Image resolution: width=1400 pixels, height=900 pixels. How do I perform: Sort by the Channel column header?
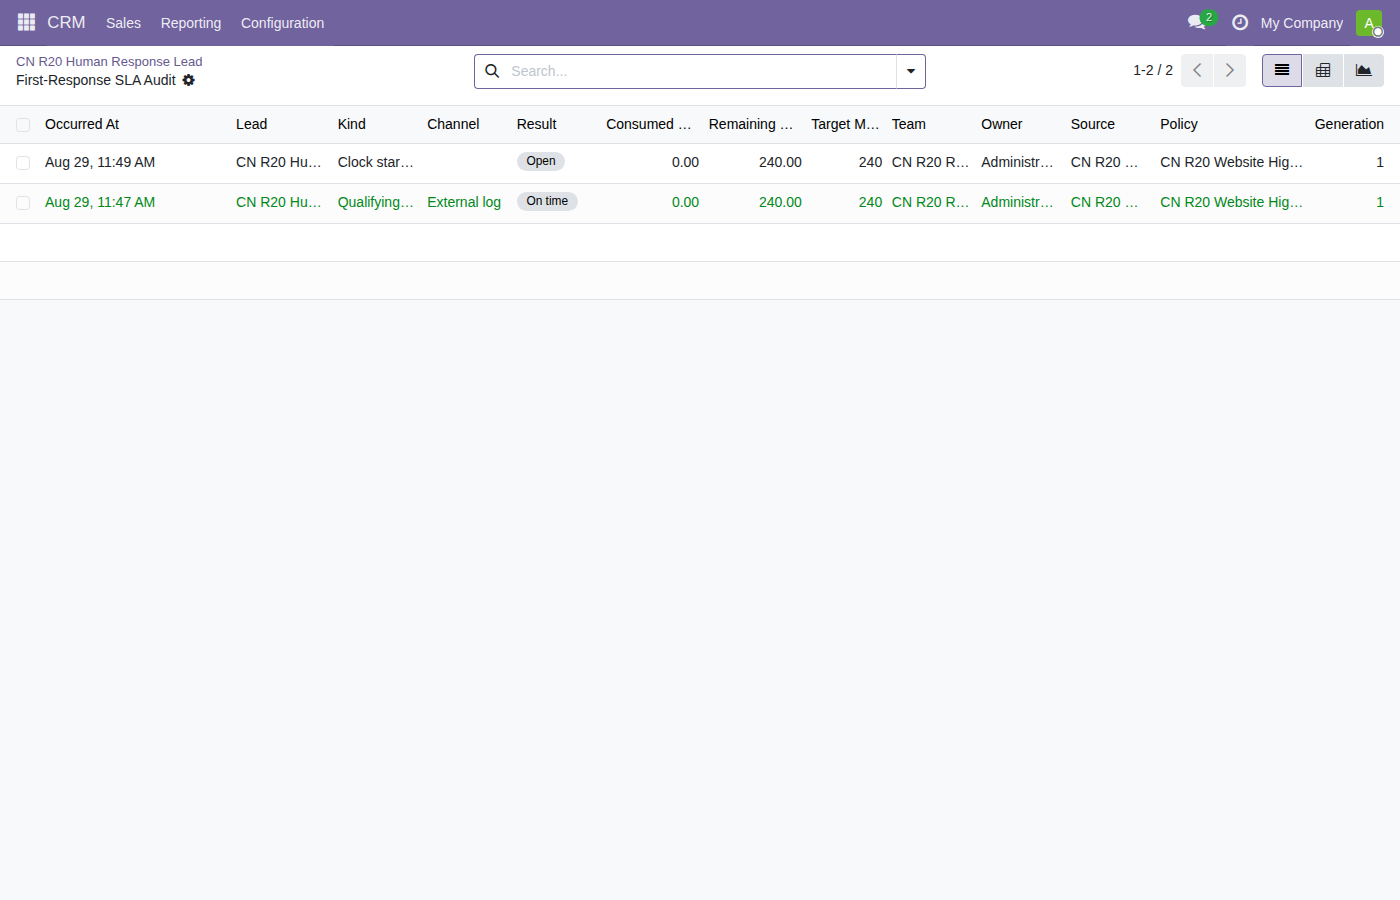[x=453, y=124]
